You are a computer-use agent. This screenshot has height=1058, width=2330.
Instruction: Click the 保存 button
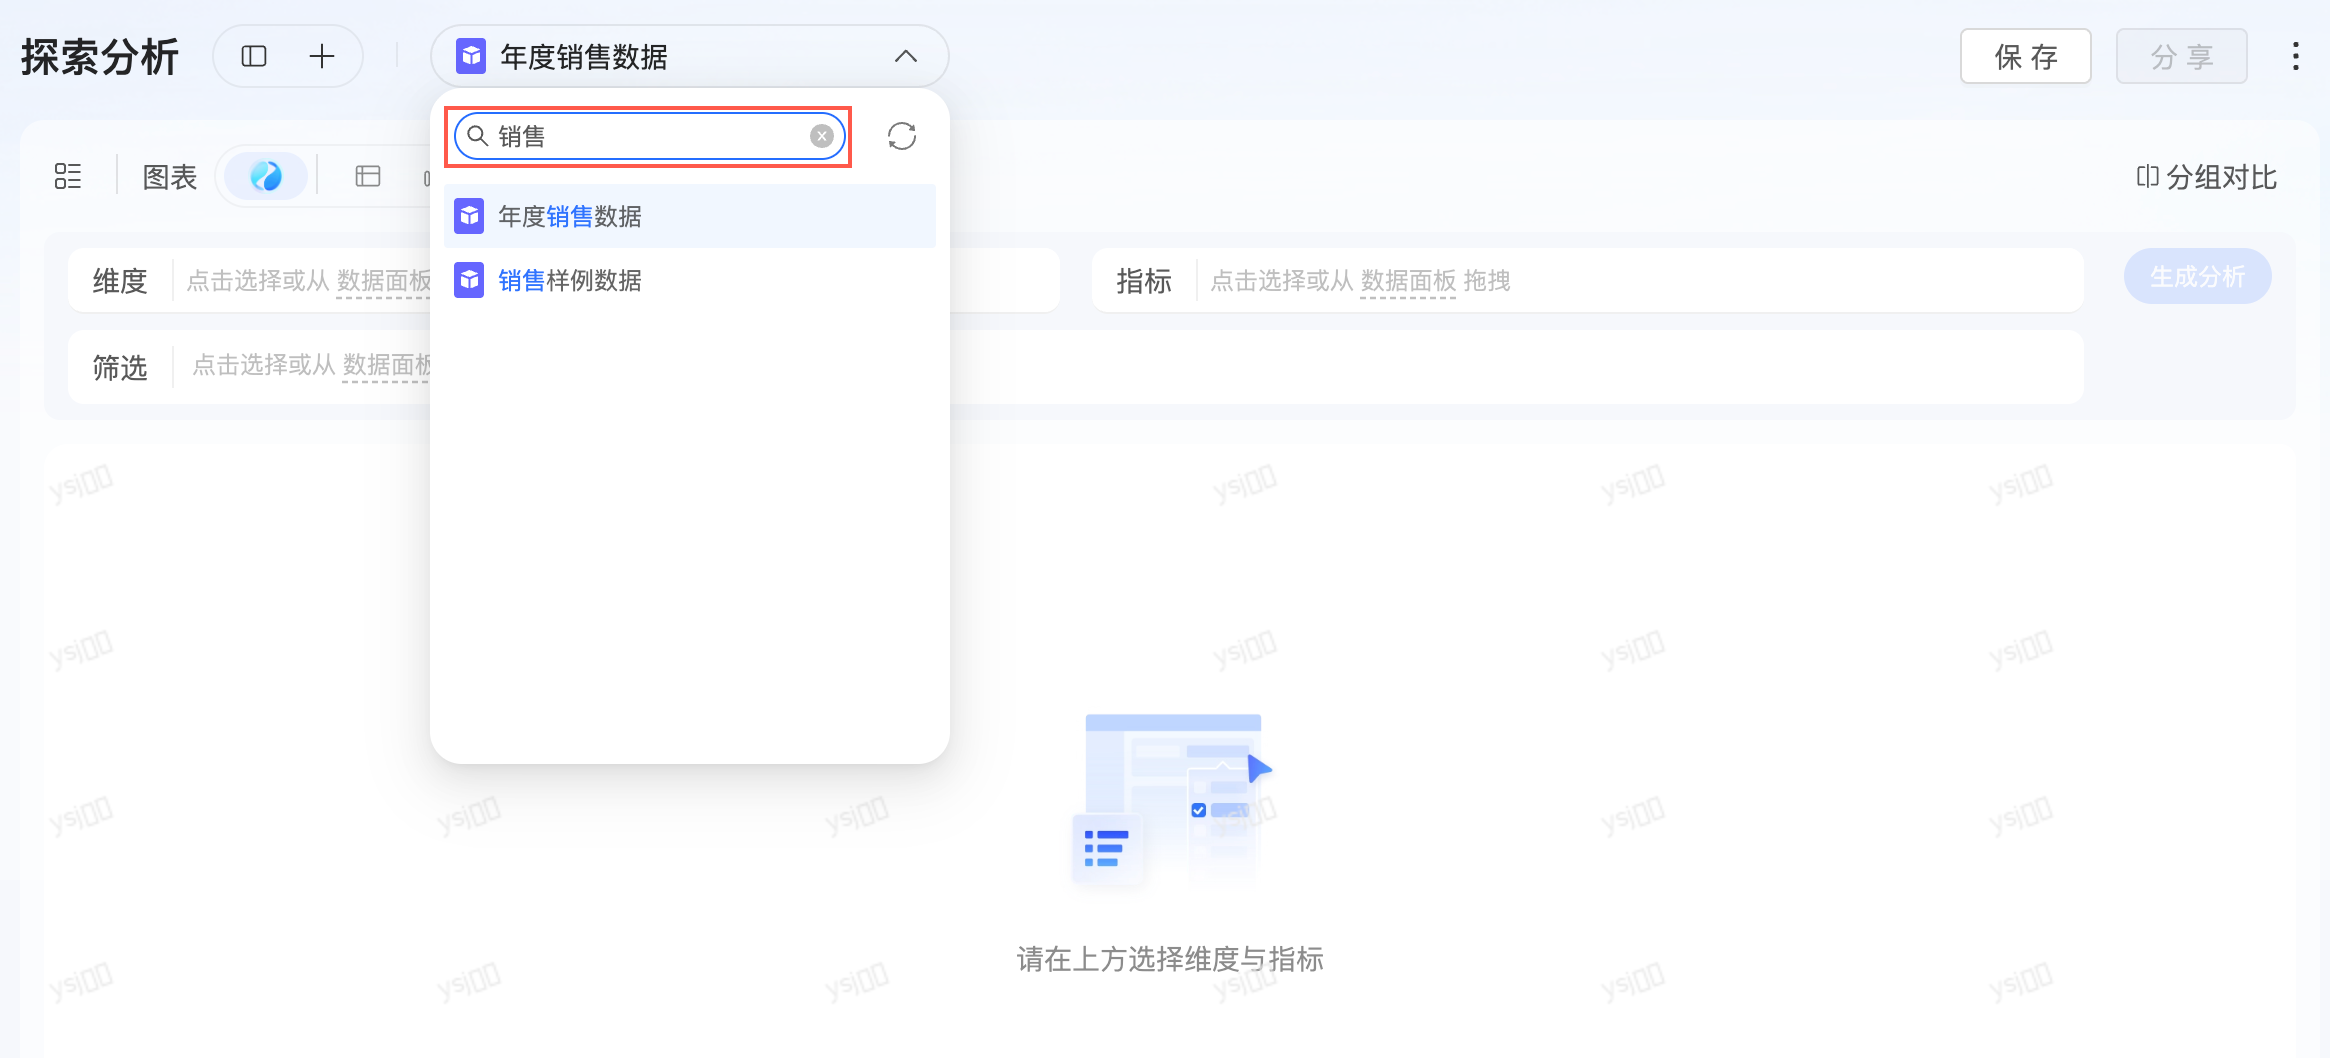2026,56
